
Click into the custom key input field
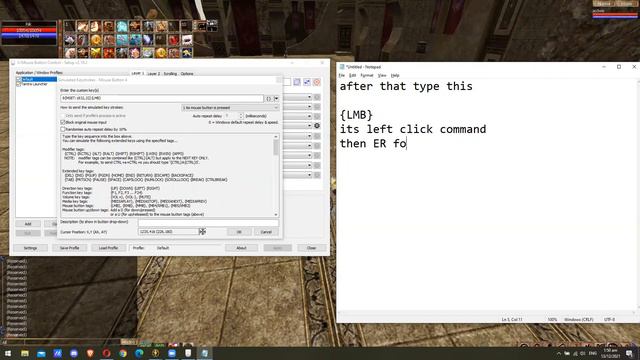pos(162,98)
